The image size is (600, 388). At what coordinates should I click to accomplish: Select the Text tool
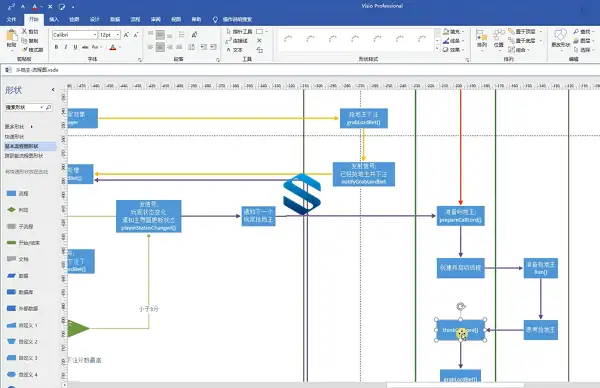[235, 50]
